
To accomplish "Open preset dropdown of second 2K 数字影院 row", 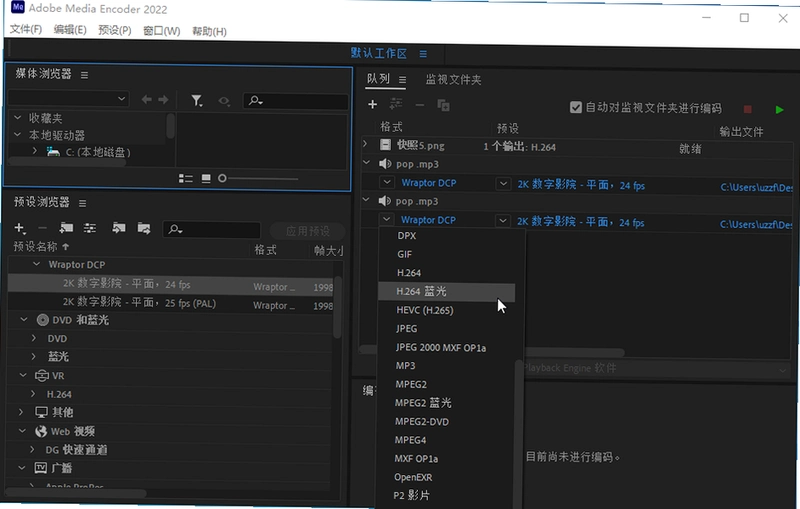I will coord(503,221).
